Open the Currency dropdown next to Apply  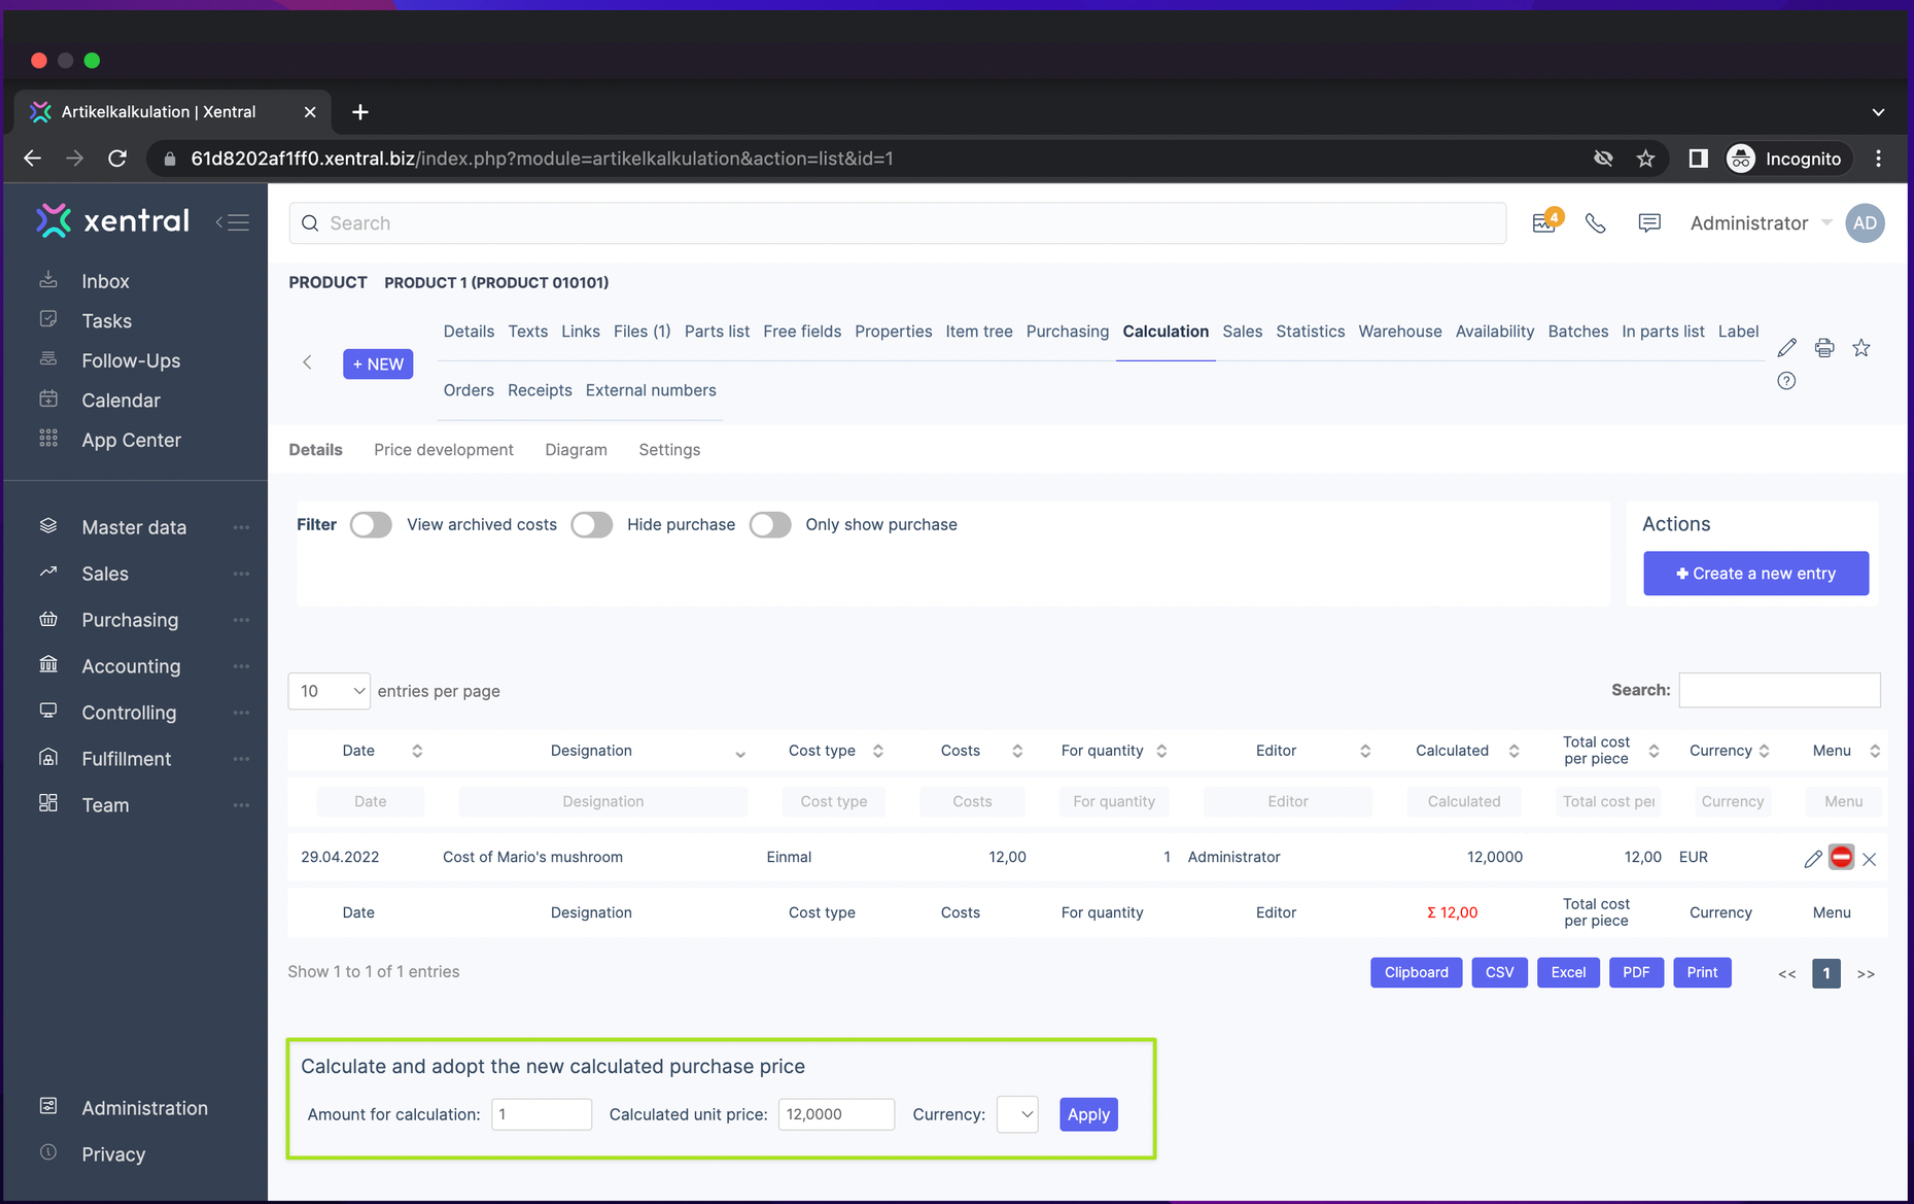pos(1016,1114)
